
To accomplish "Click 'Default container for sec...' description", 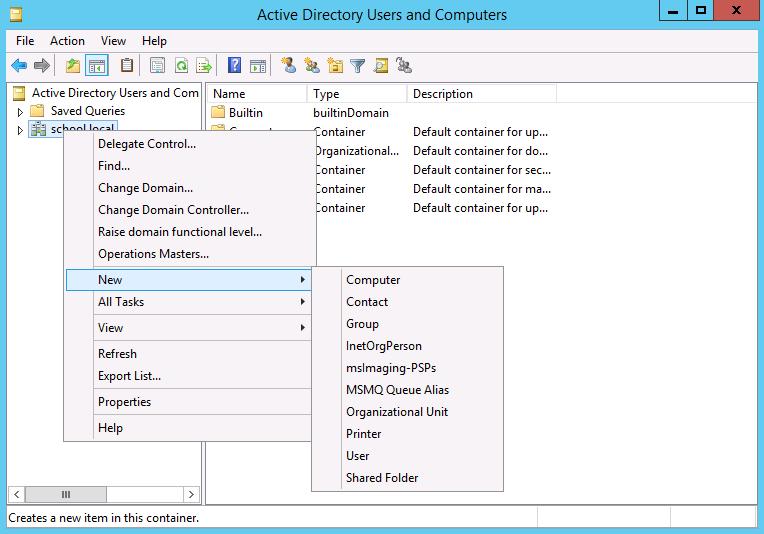I will coord(482,170).
